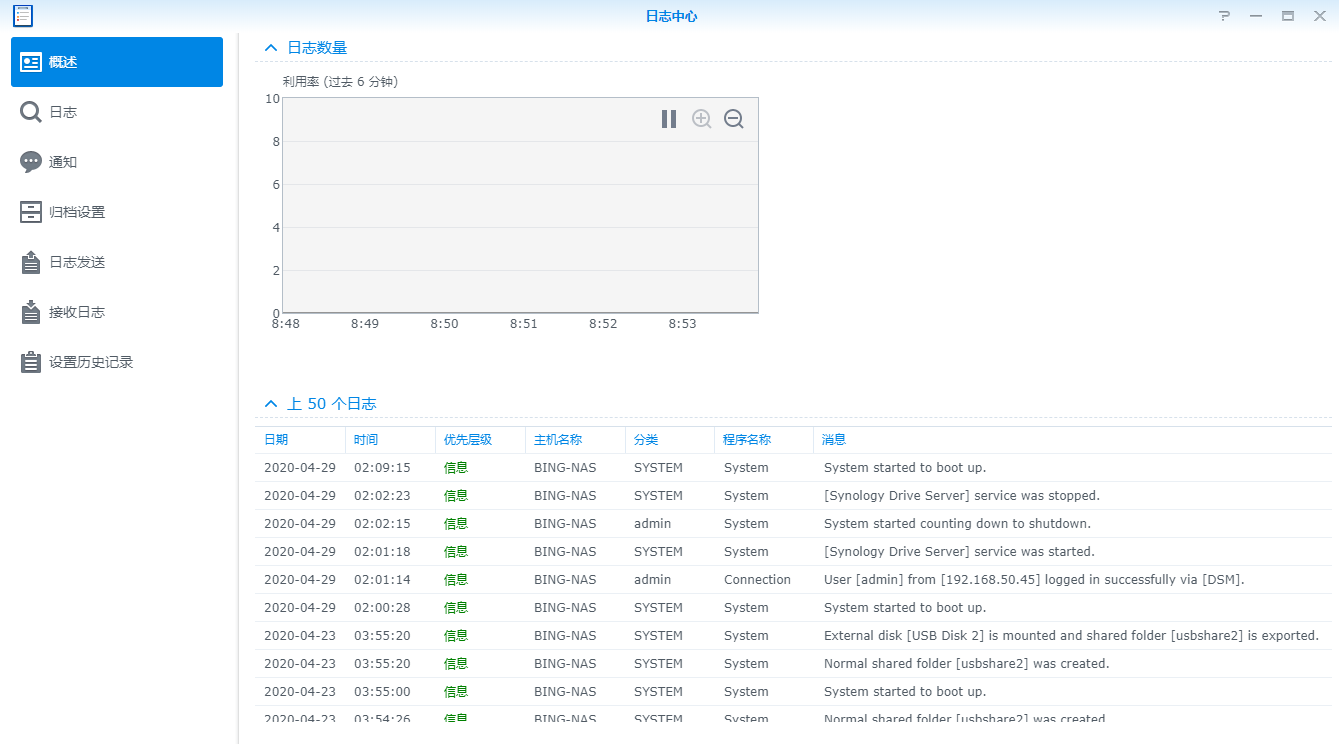Select the counting down to shutdown message
This screenshot has height=744, width=1339.
click(x=957, y=524)
